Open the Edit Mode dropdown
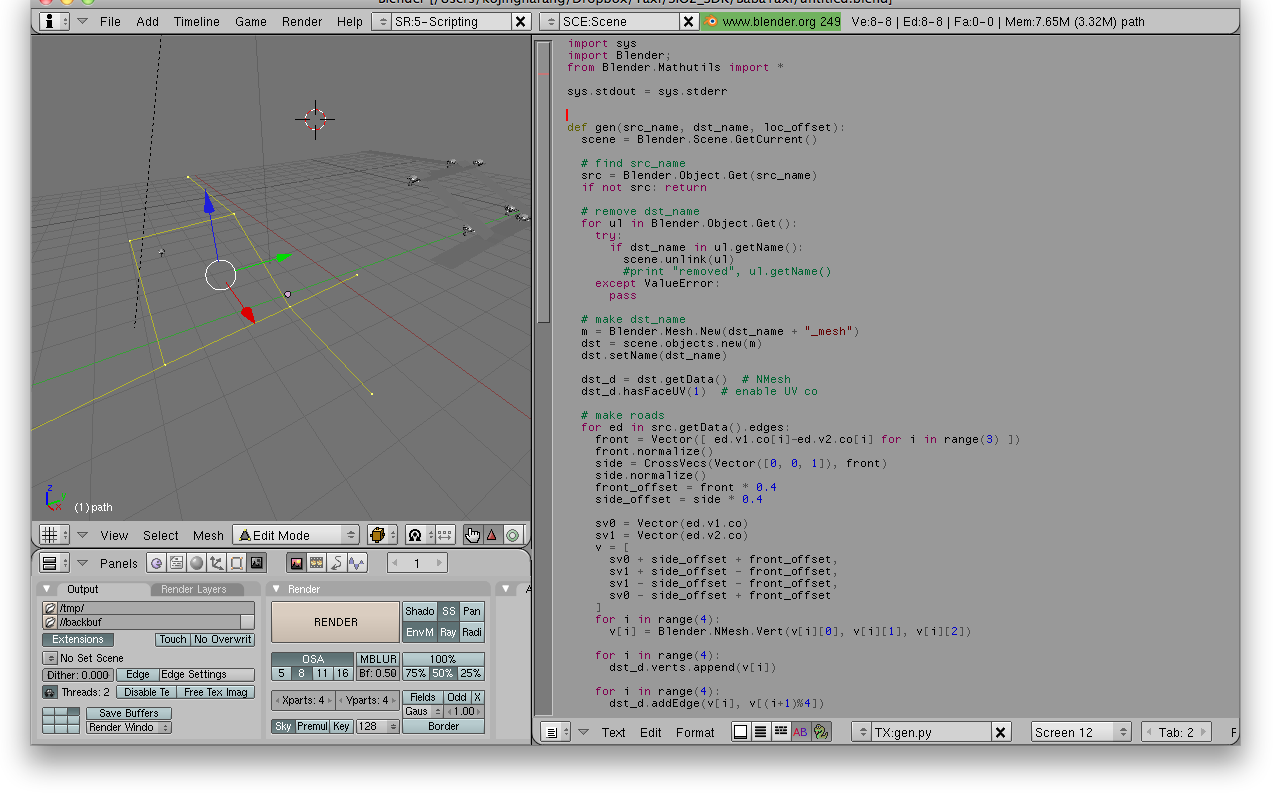Screen dimensions: 1280x800 (295, 535)
